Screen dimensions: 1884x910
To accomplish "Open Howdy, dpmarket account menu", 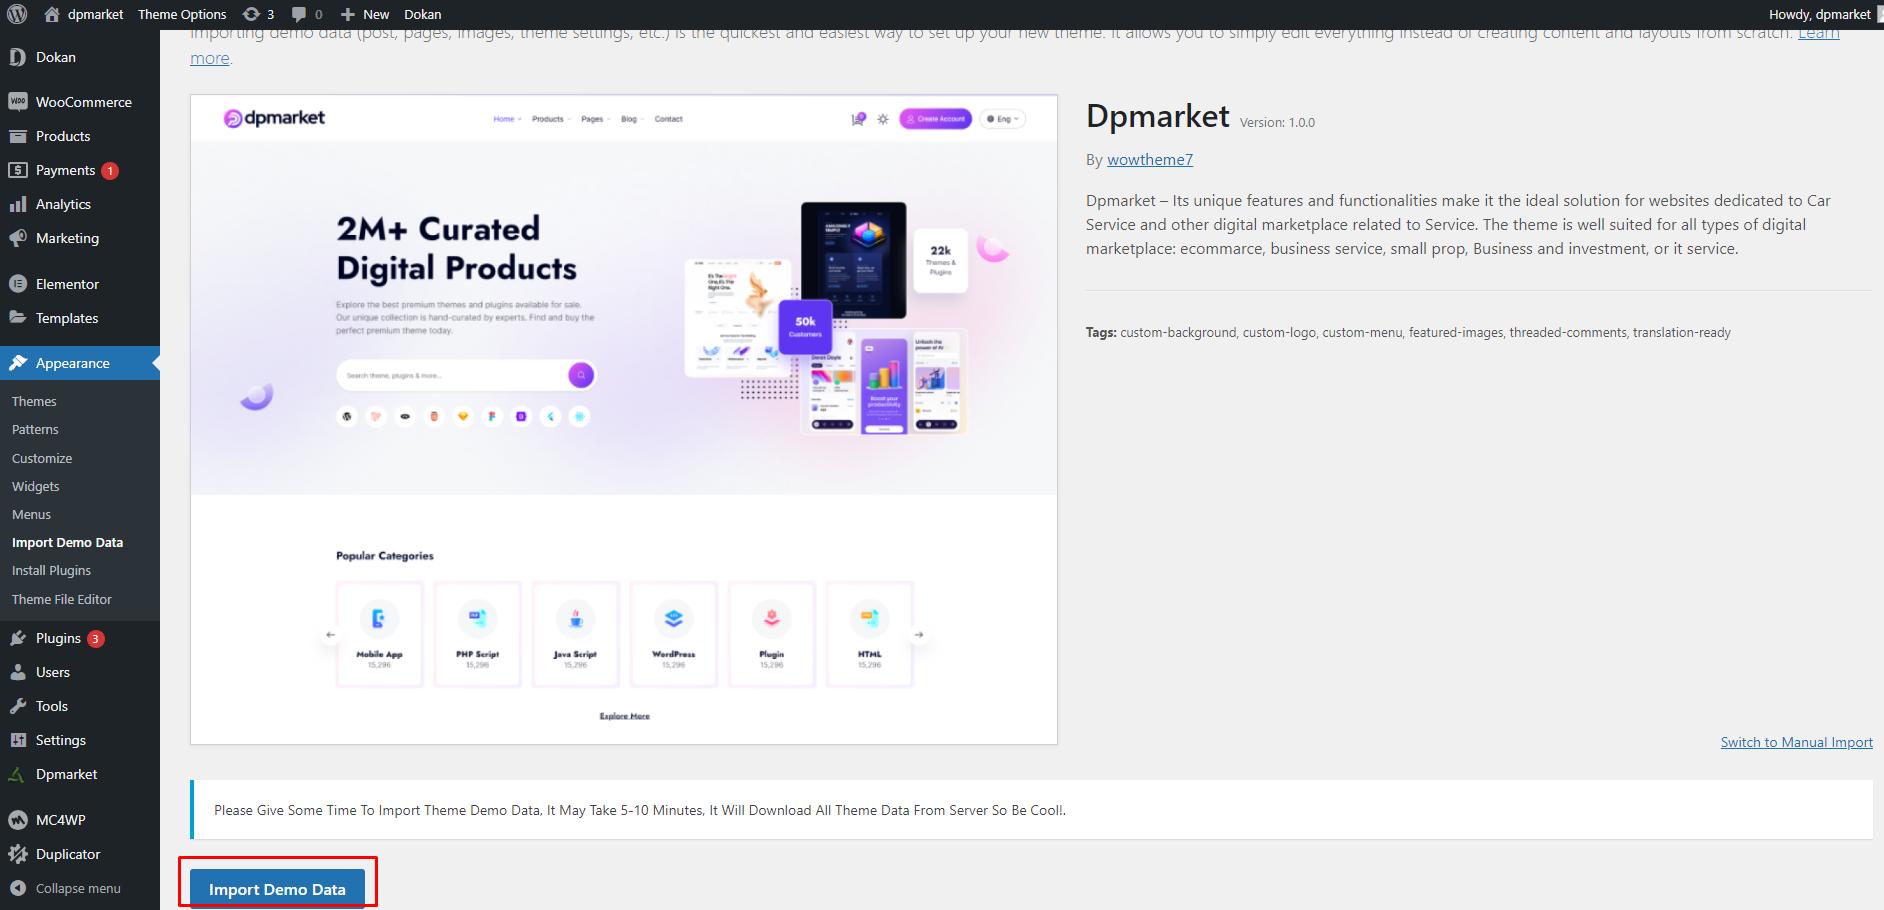I will [x=1819, y=14].
